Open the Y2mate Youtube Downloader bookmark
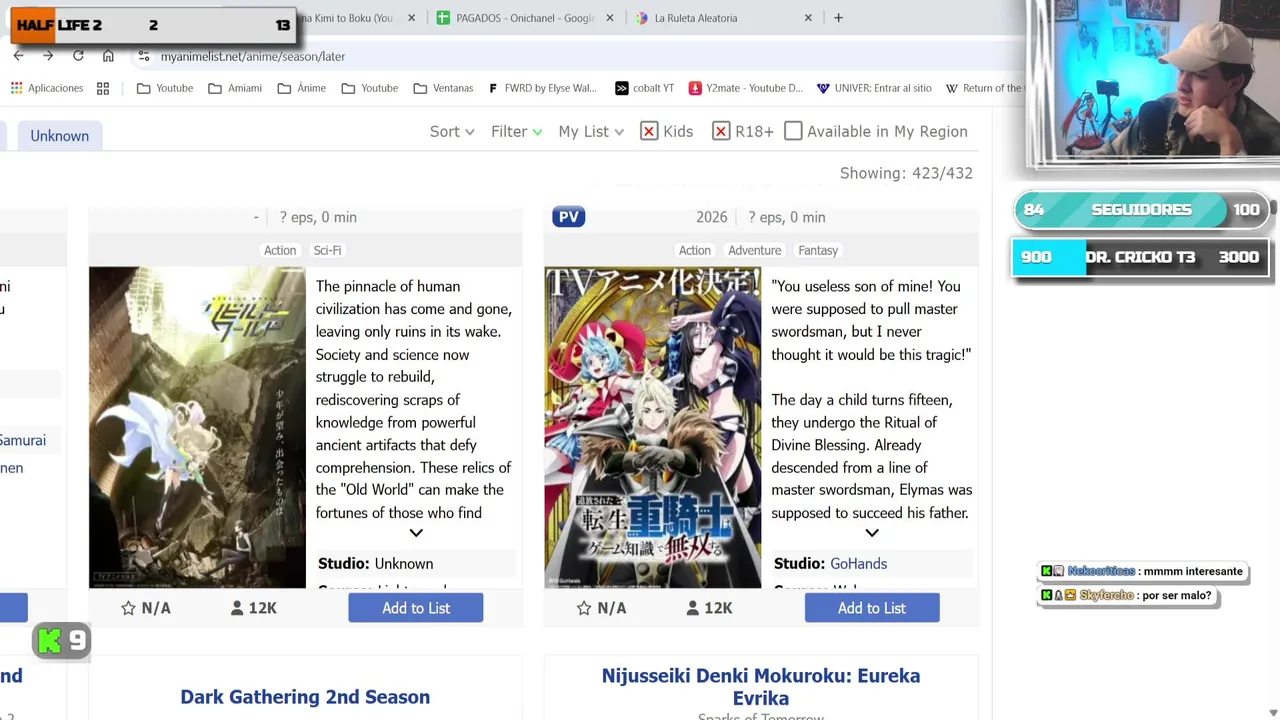 745,88
